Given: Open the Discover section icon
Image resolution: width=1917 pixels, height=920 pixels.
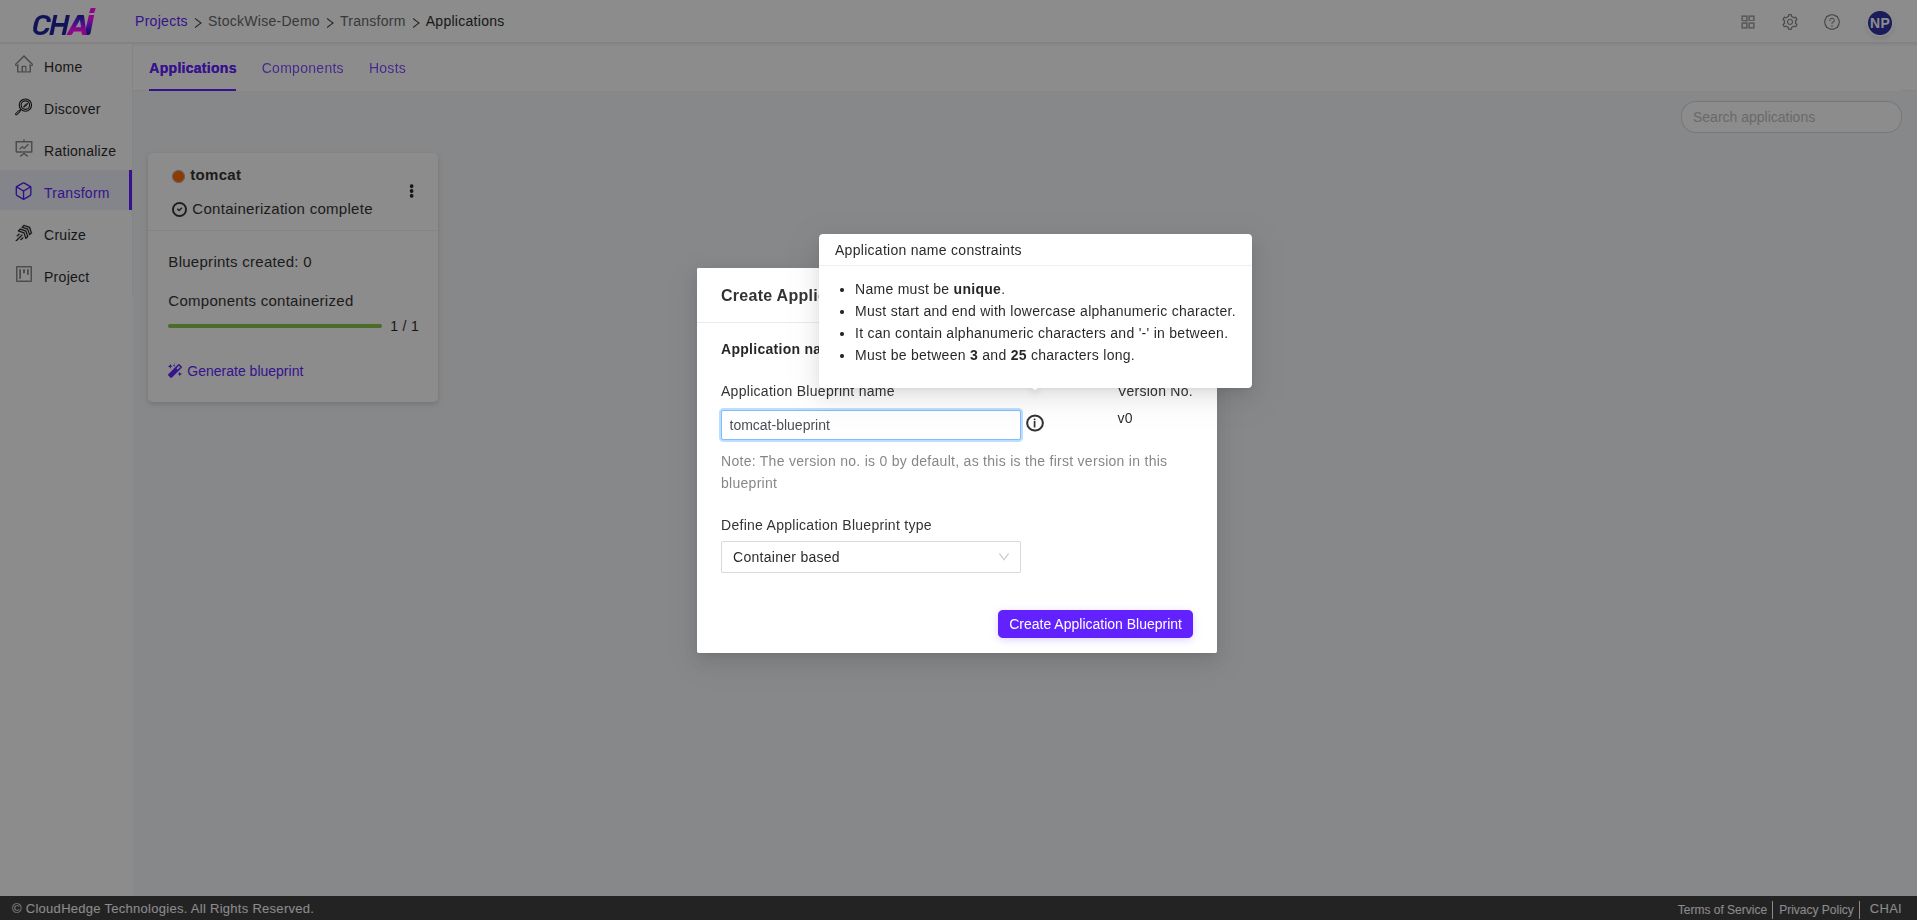Looking at the screenshot, I should (x=25, y=108).
